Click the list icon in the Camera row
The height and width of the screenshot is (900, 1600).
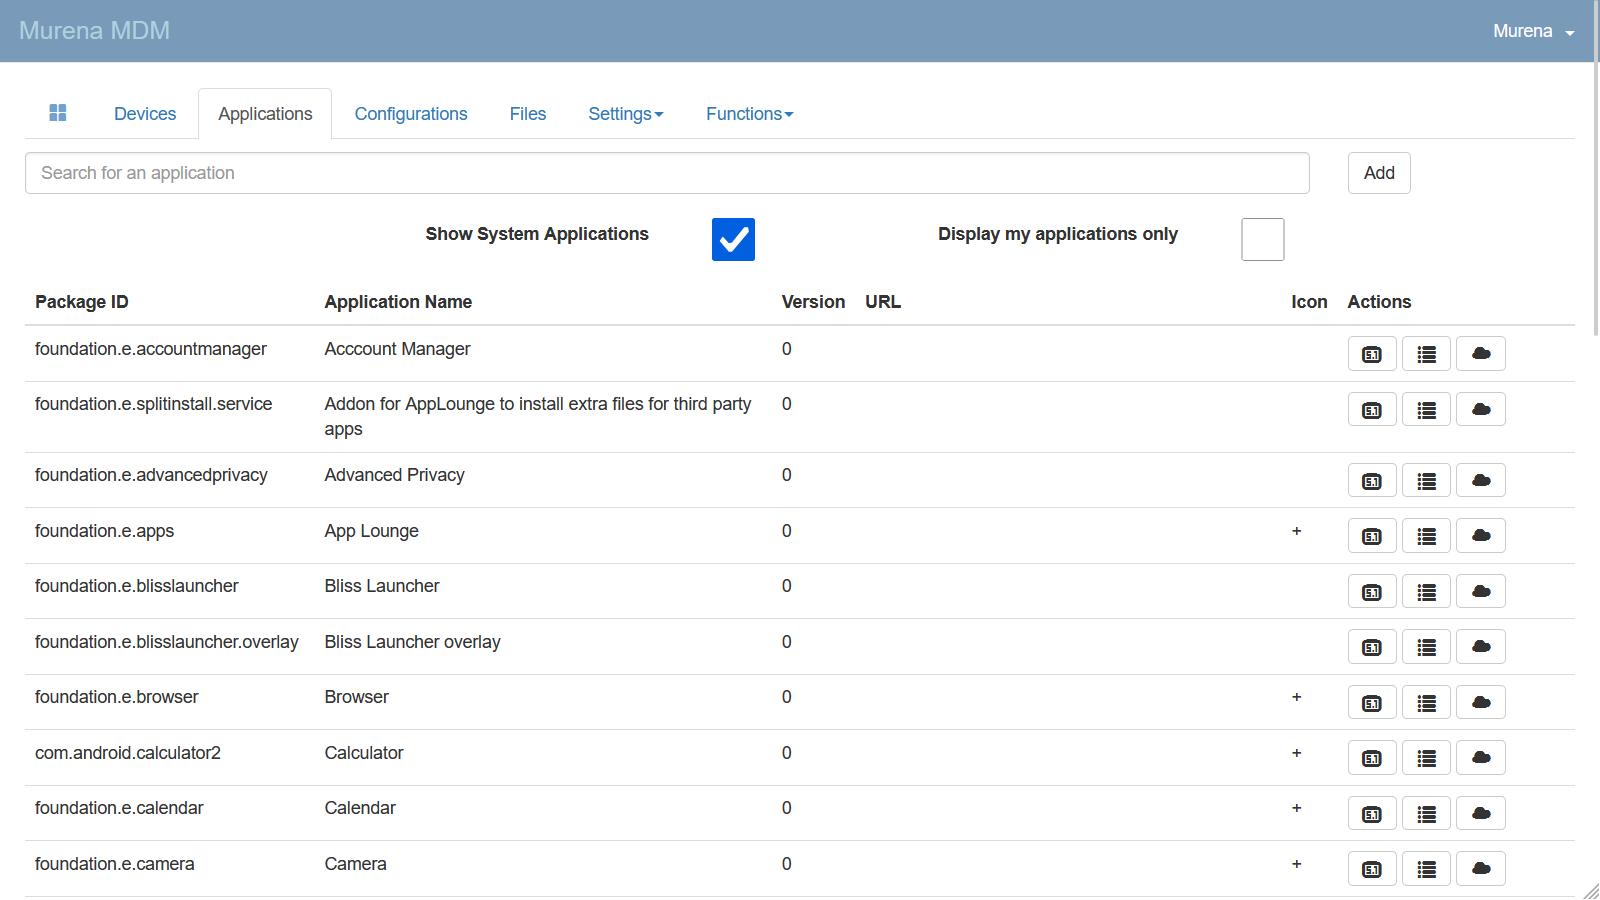click(1426, 869)
